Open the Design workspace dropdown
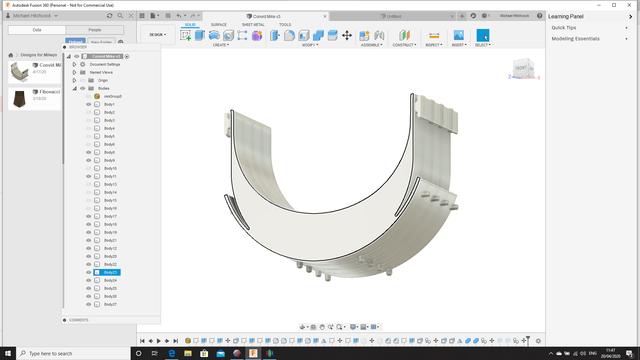 pos(158,35)
